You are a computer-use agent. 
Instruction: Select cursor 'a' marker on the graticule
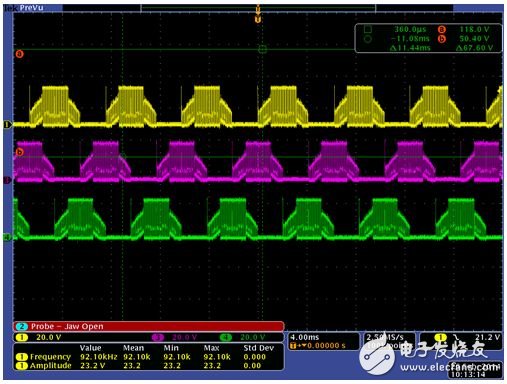click(x=20, y=54)
